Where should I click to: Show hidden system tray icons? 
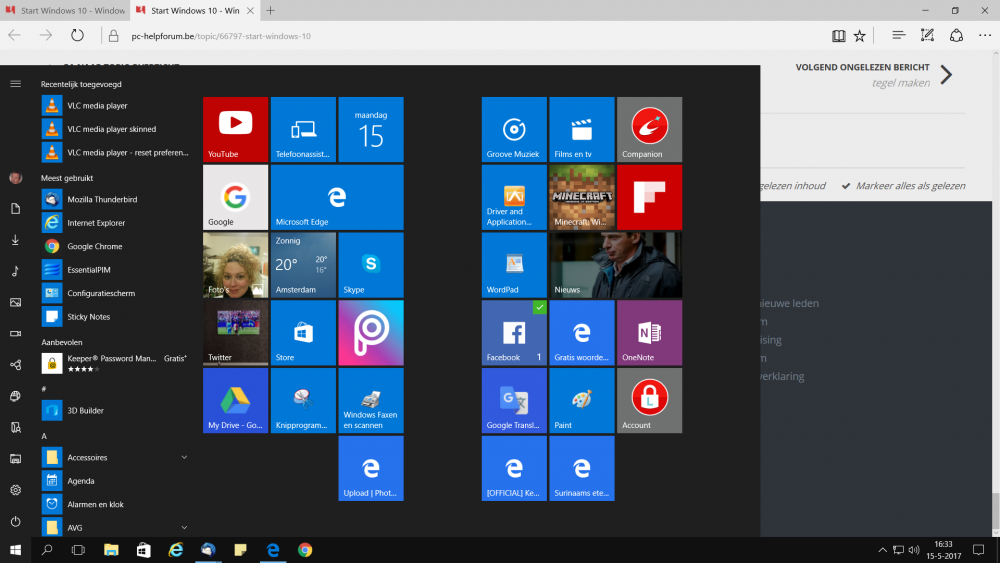[x=882, y=550]
